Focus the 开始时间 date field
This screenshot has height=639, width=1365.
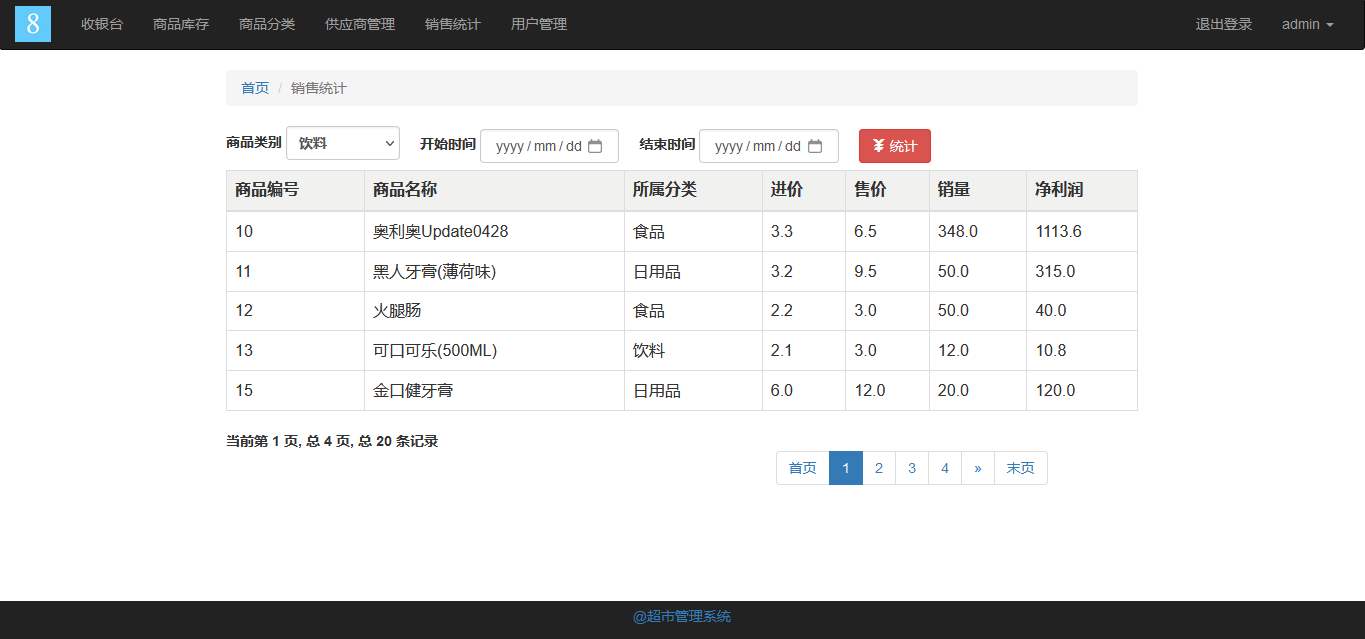click(x=549, y=146)
